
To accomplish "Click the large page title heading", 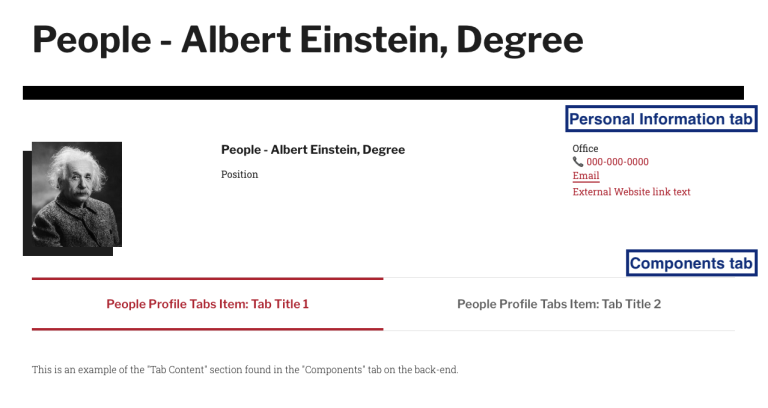I will [x=307, y=39].
